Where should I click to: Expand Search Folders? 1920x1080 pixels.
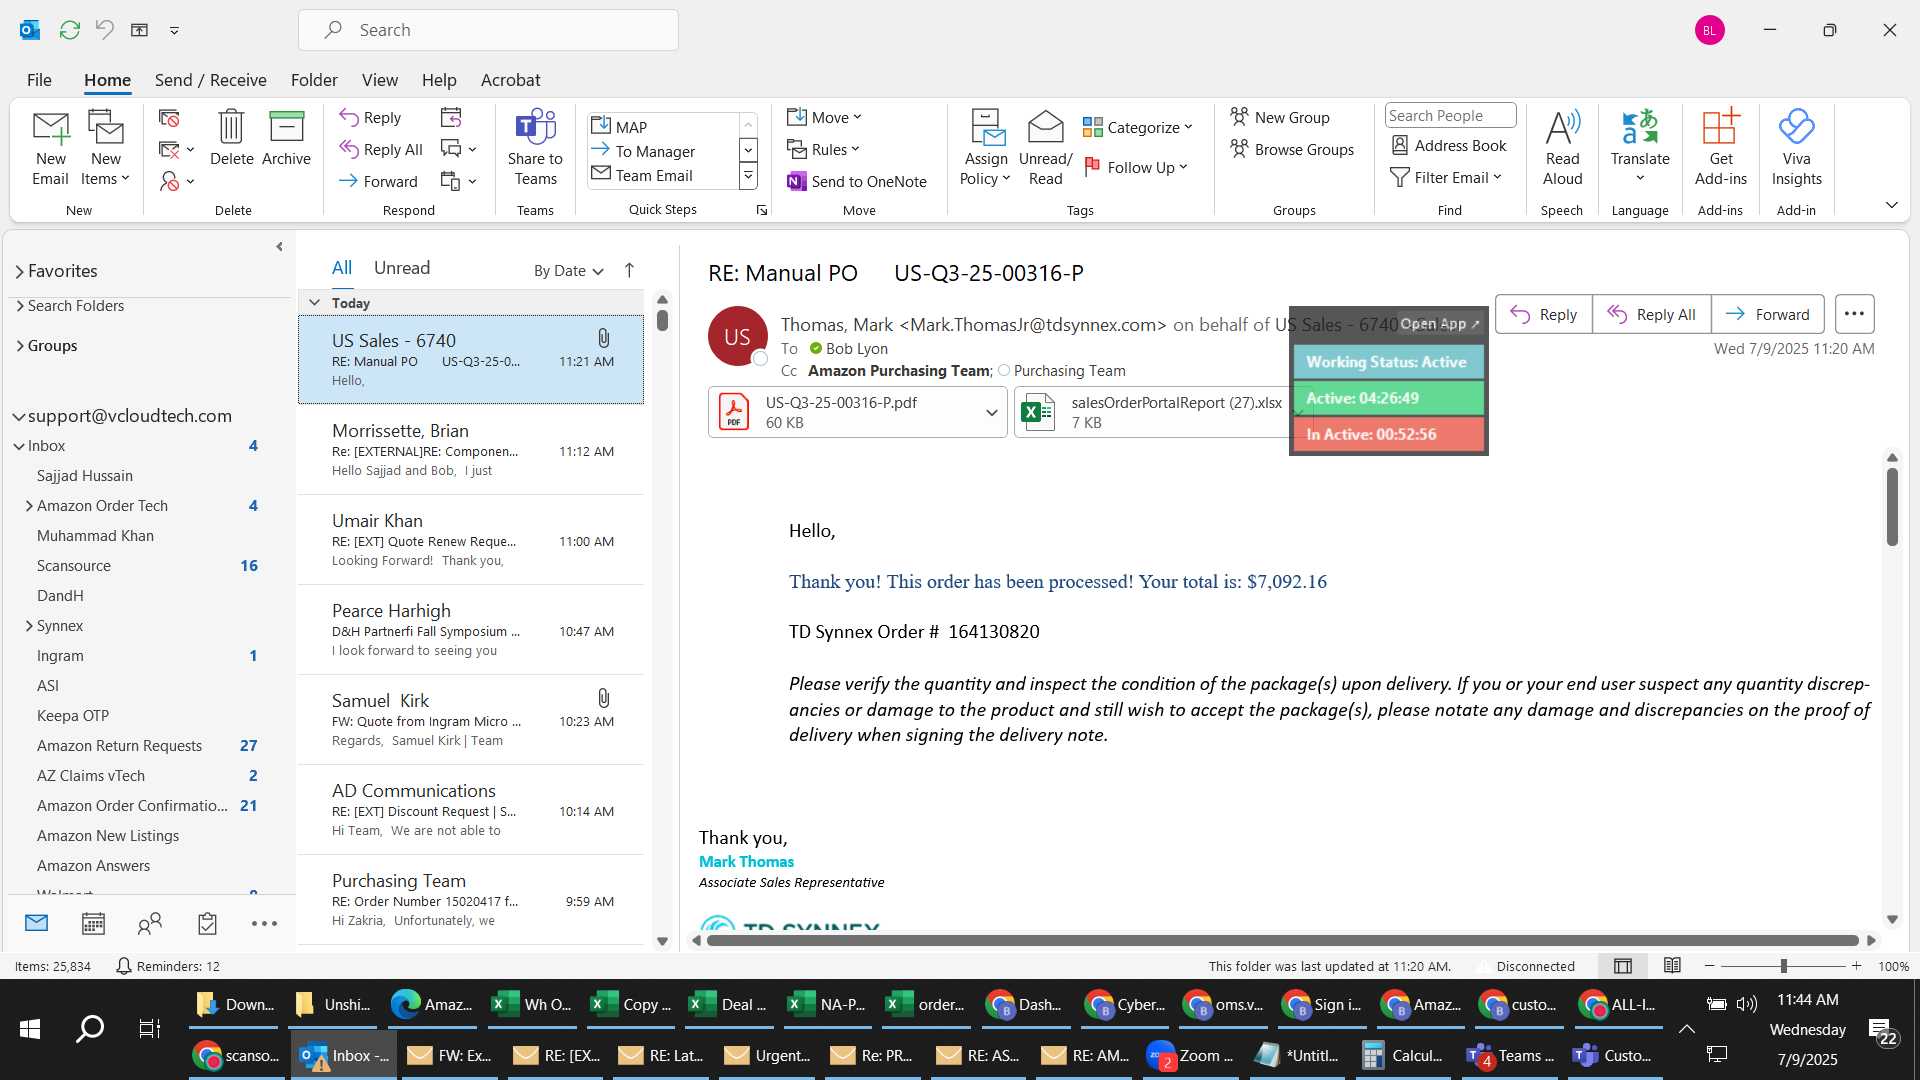tap(19, 306)
